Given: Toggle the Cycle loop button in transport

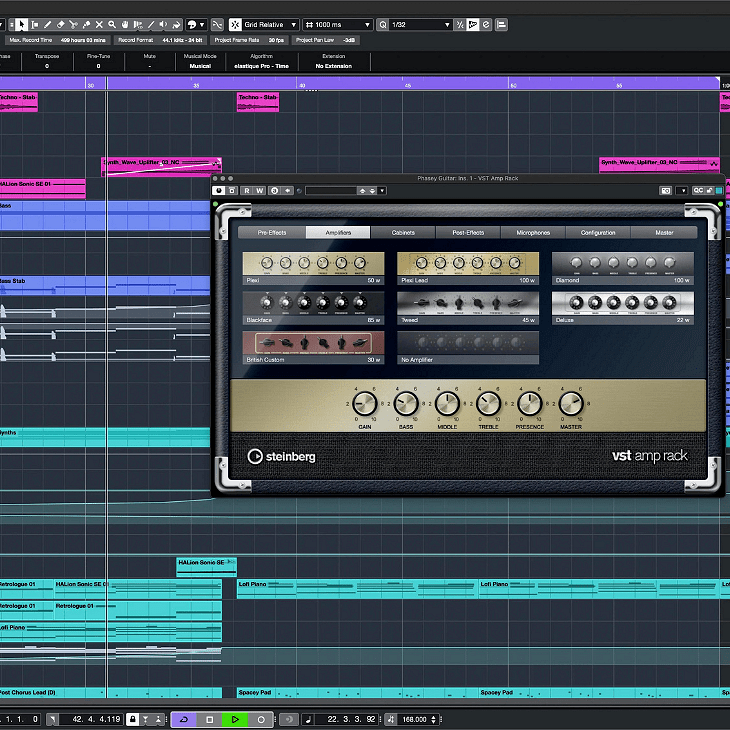Looking at the screenshot, I should [183, 719].
